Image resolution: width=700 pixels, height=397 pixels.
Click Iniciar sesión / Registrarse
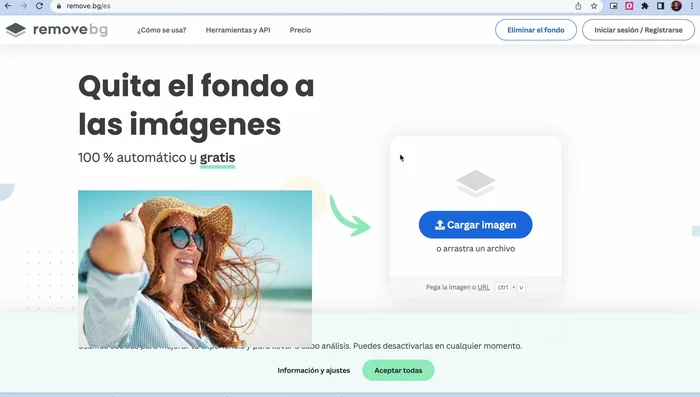pos(638,30)
